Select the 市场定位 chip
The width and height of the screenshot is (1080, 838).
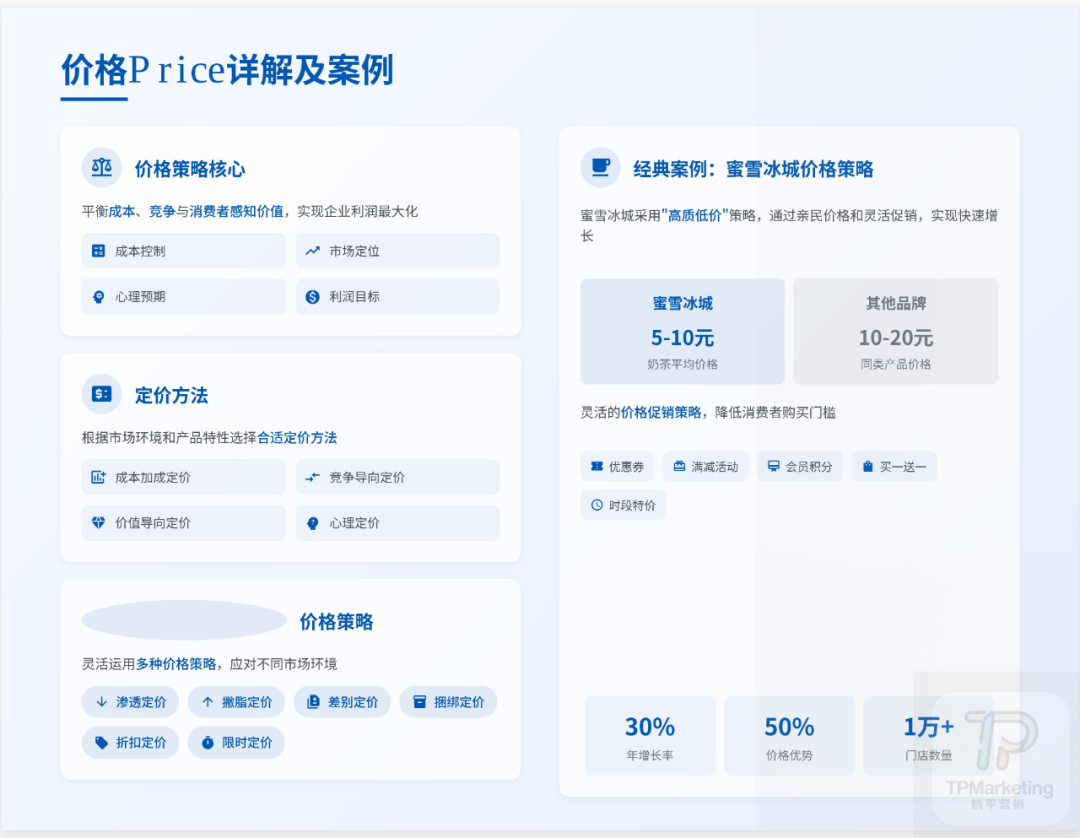[397, 251]
